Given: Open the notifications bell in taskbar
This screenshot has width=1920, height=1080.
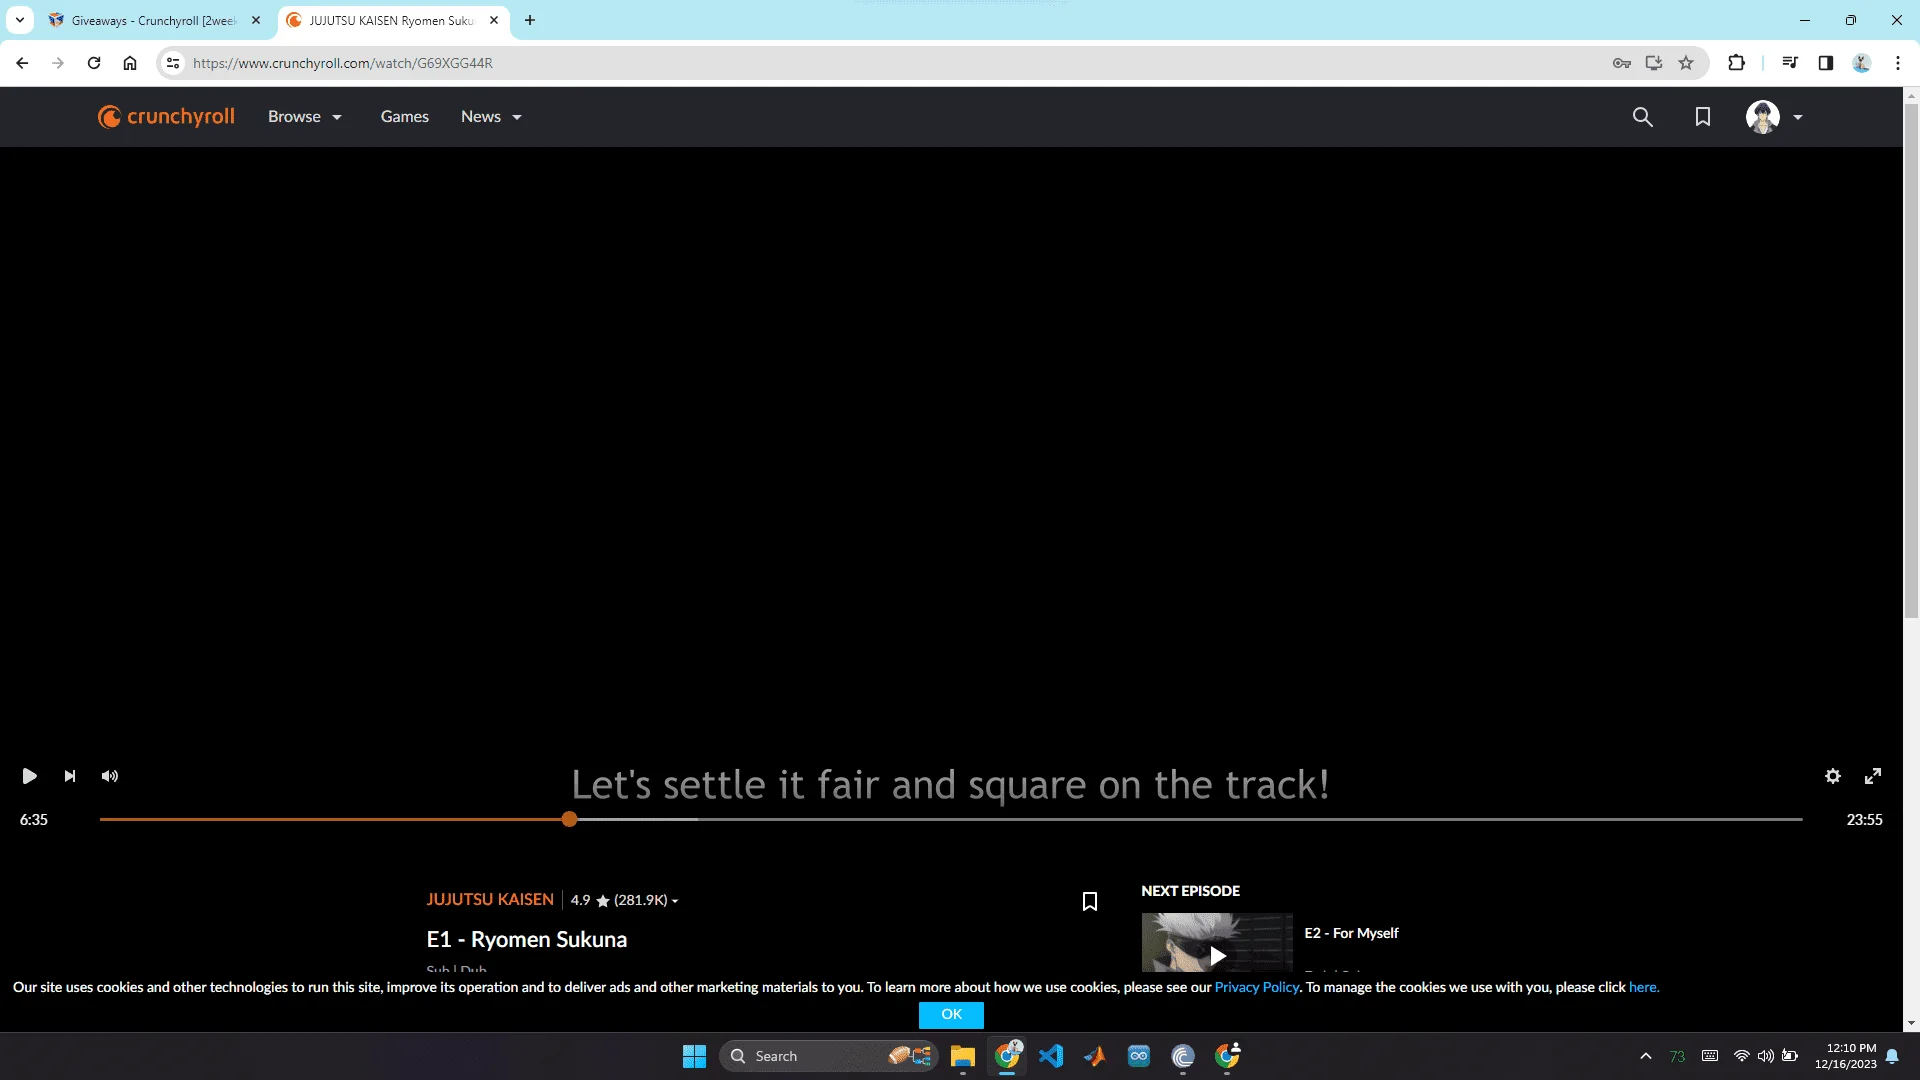Looking at the screenshot, I should pos(1892,1056).
